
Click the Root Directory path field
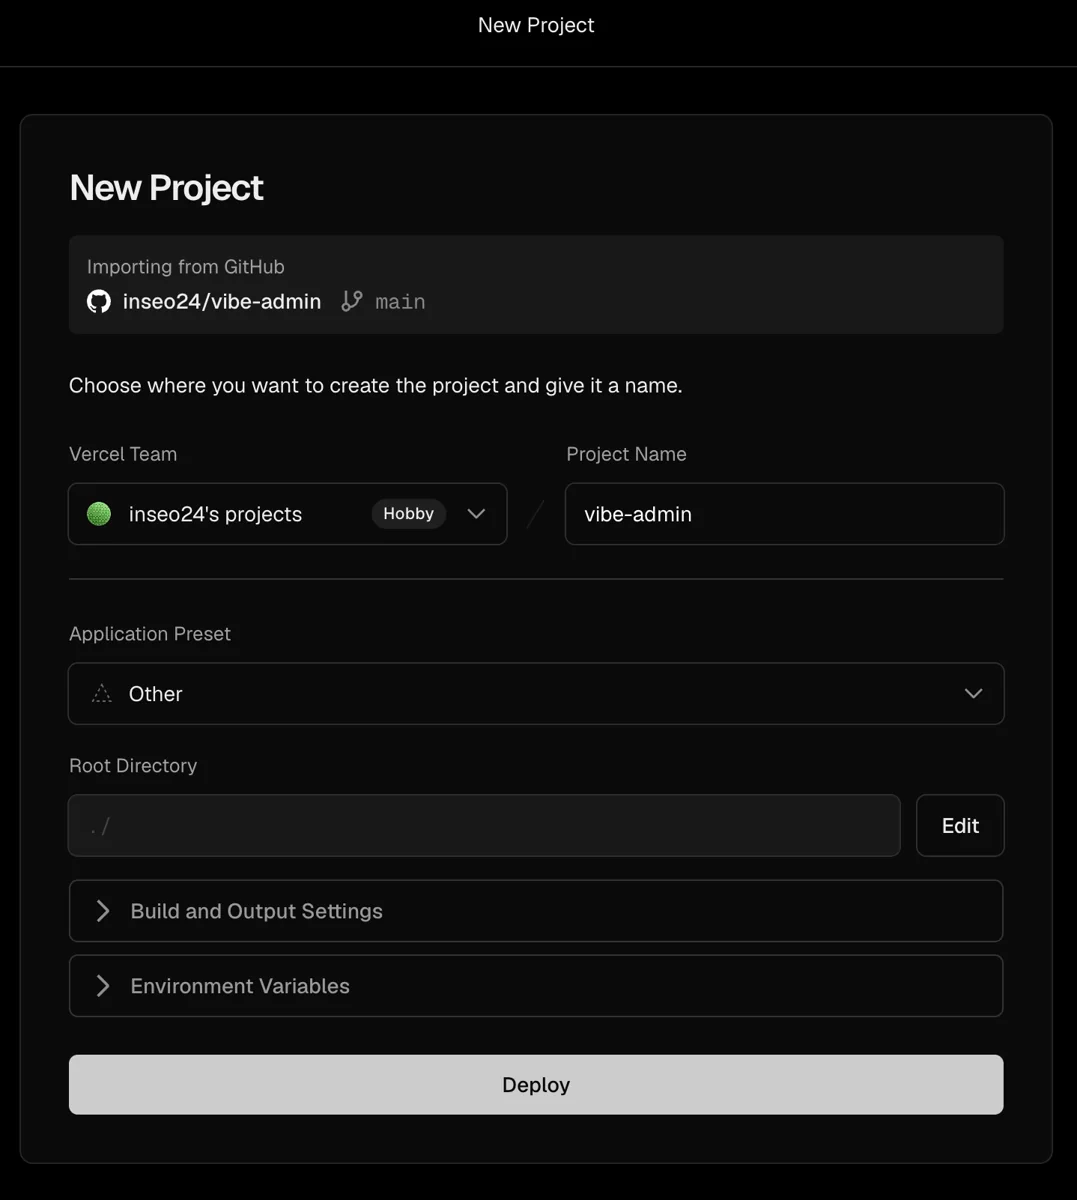[x=484, y=825]
